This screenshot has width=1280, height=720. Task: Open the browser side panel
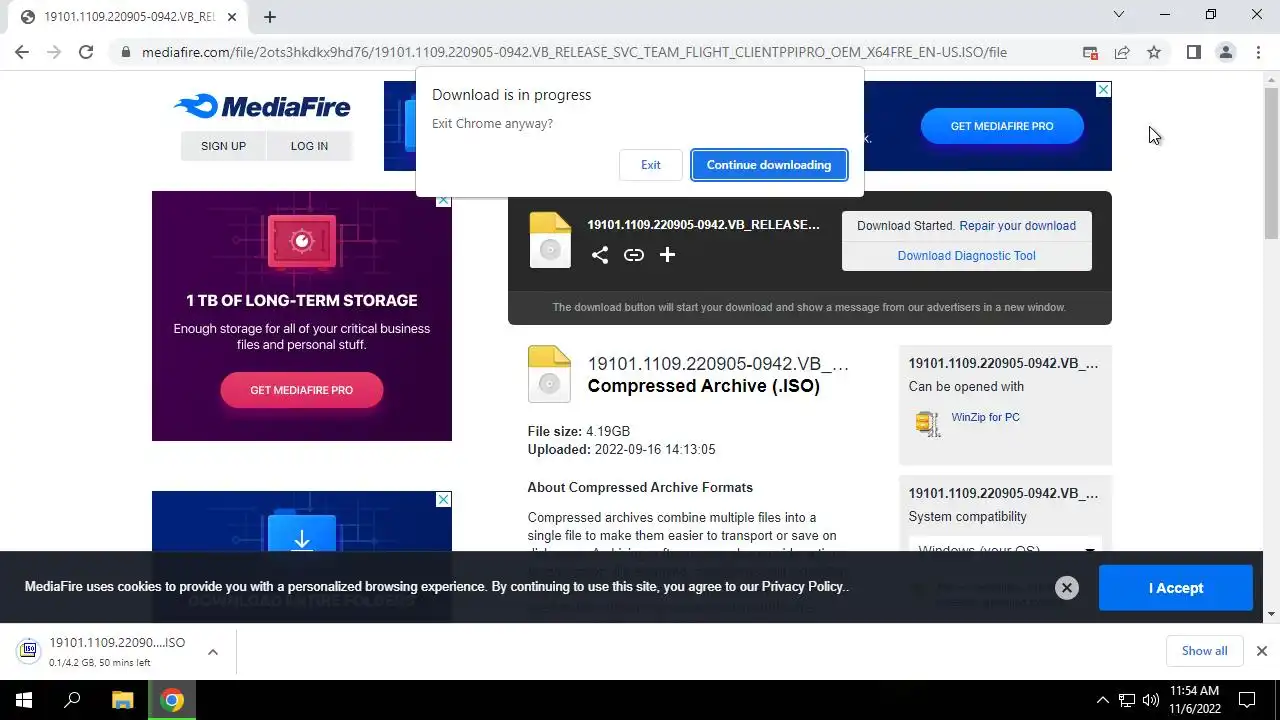[1193, 52]
